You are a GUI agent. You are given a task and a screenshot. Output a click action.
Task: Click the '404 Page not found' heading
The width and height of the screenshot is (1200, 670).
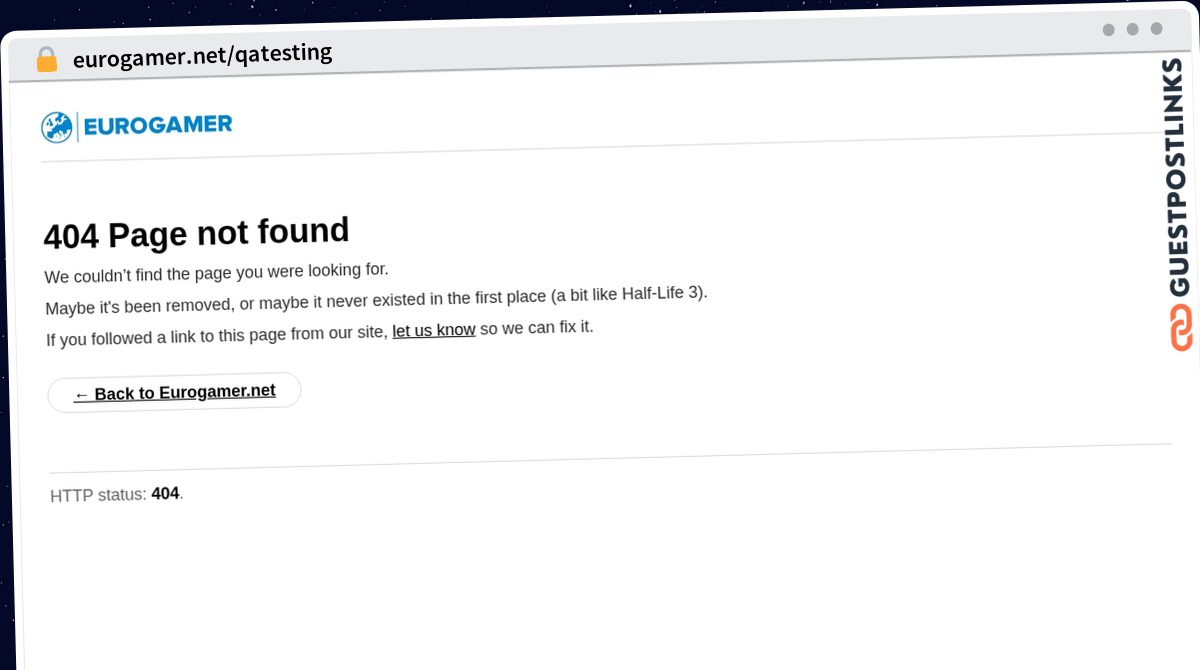196,233
